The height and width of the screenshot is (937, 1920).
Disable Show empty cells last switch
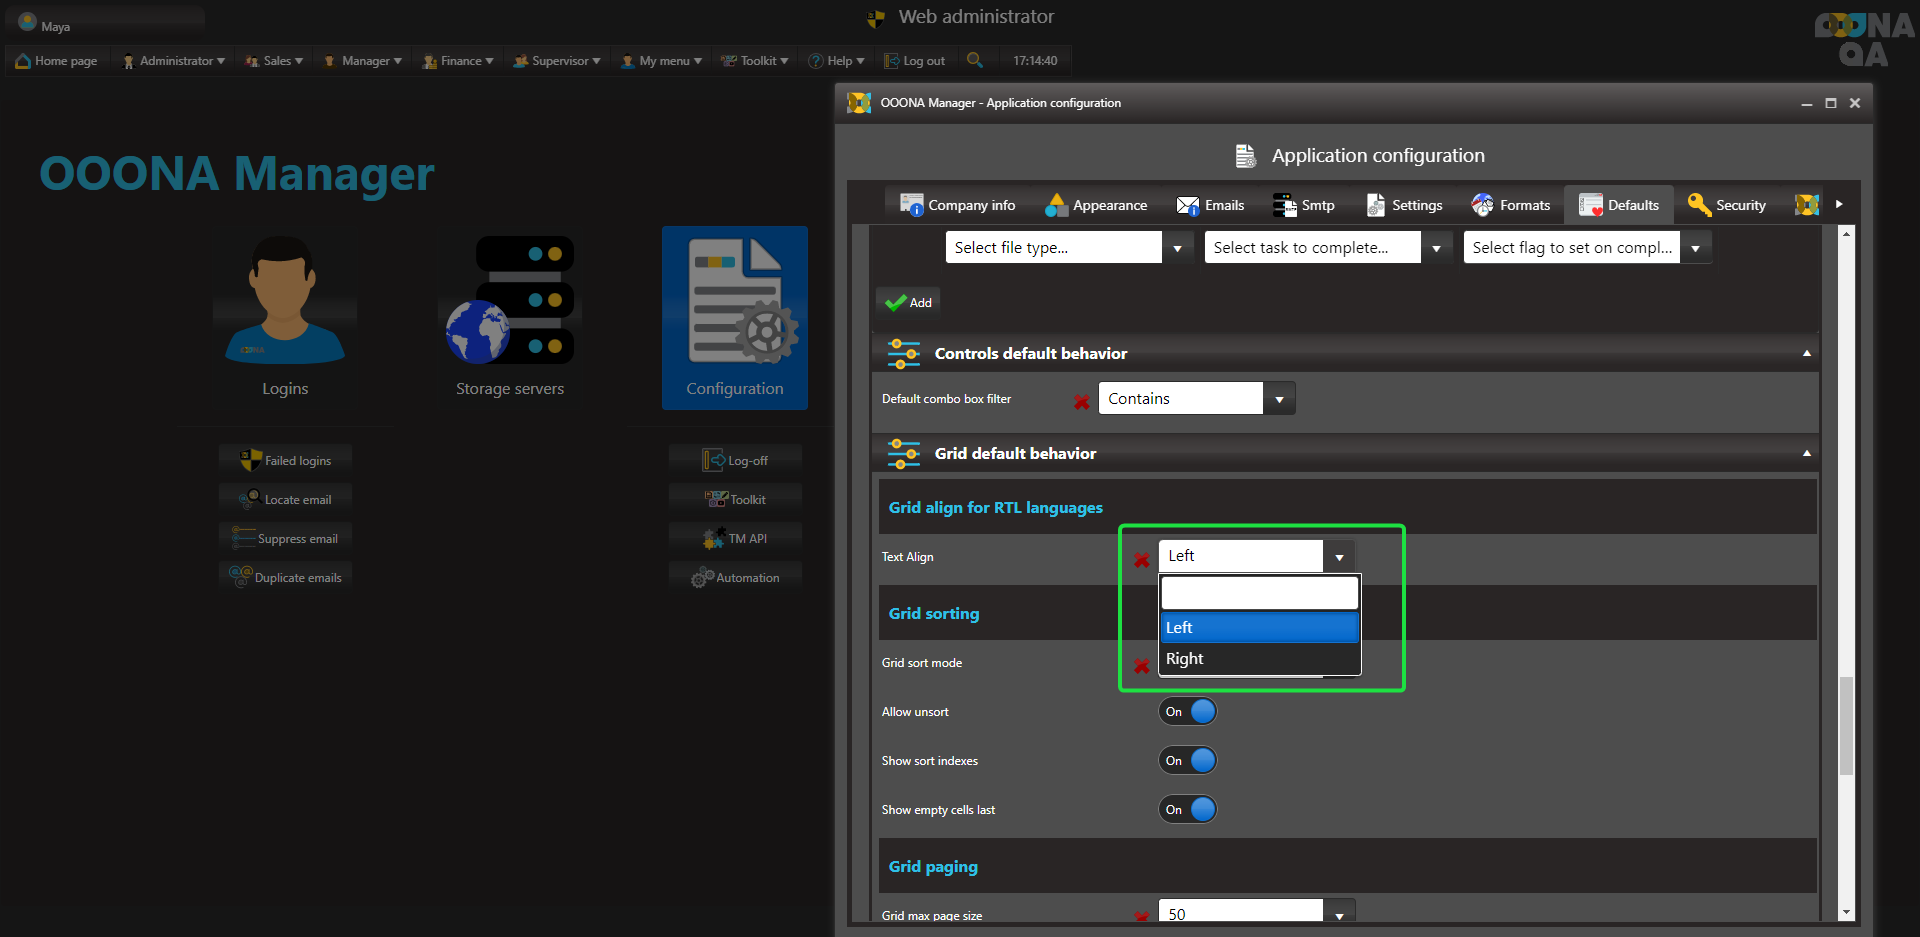(x=1188, y=809)
